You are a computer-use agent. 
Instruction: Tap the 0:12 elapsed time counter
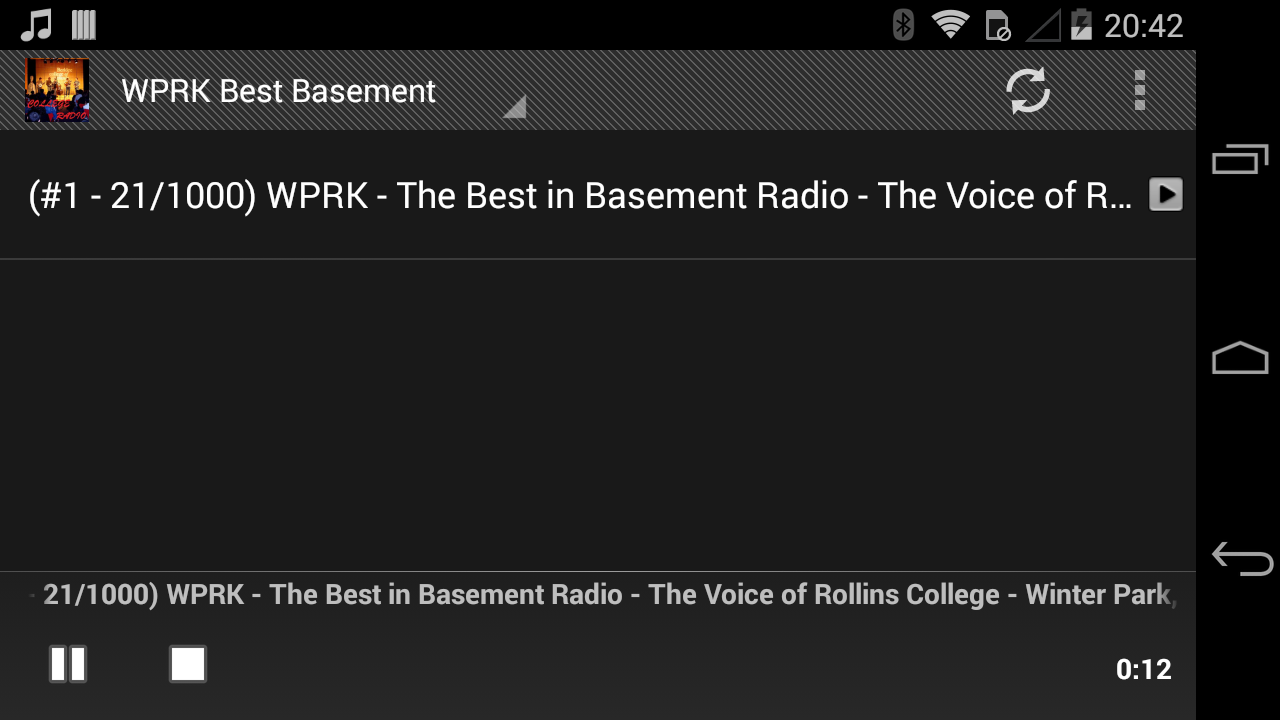(x=1143, y=669)
